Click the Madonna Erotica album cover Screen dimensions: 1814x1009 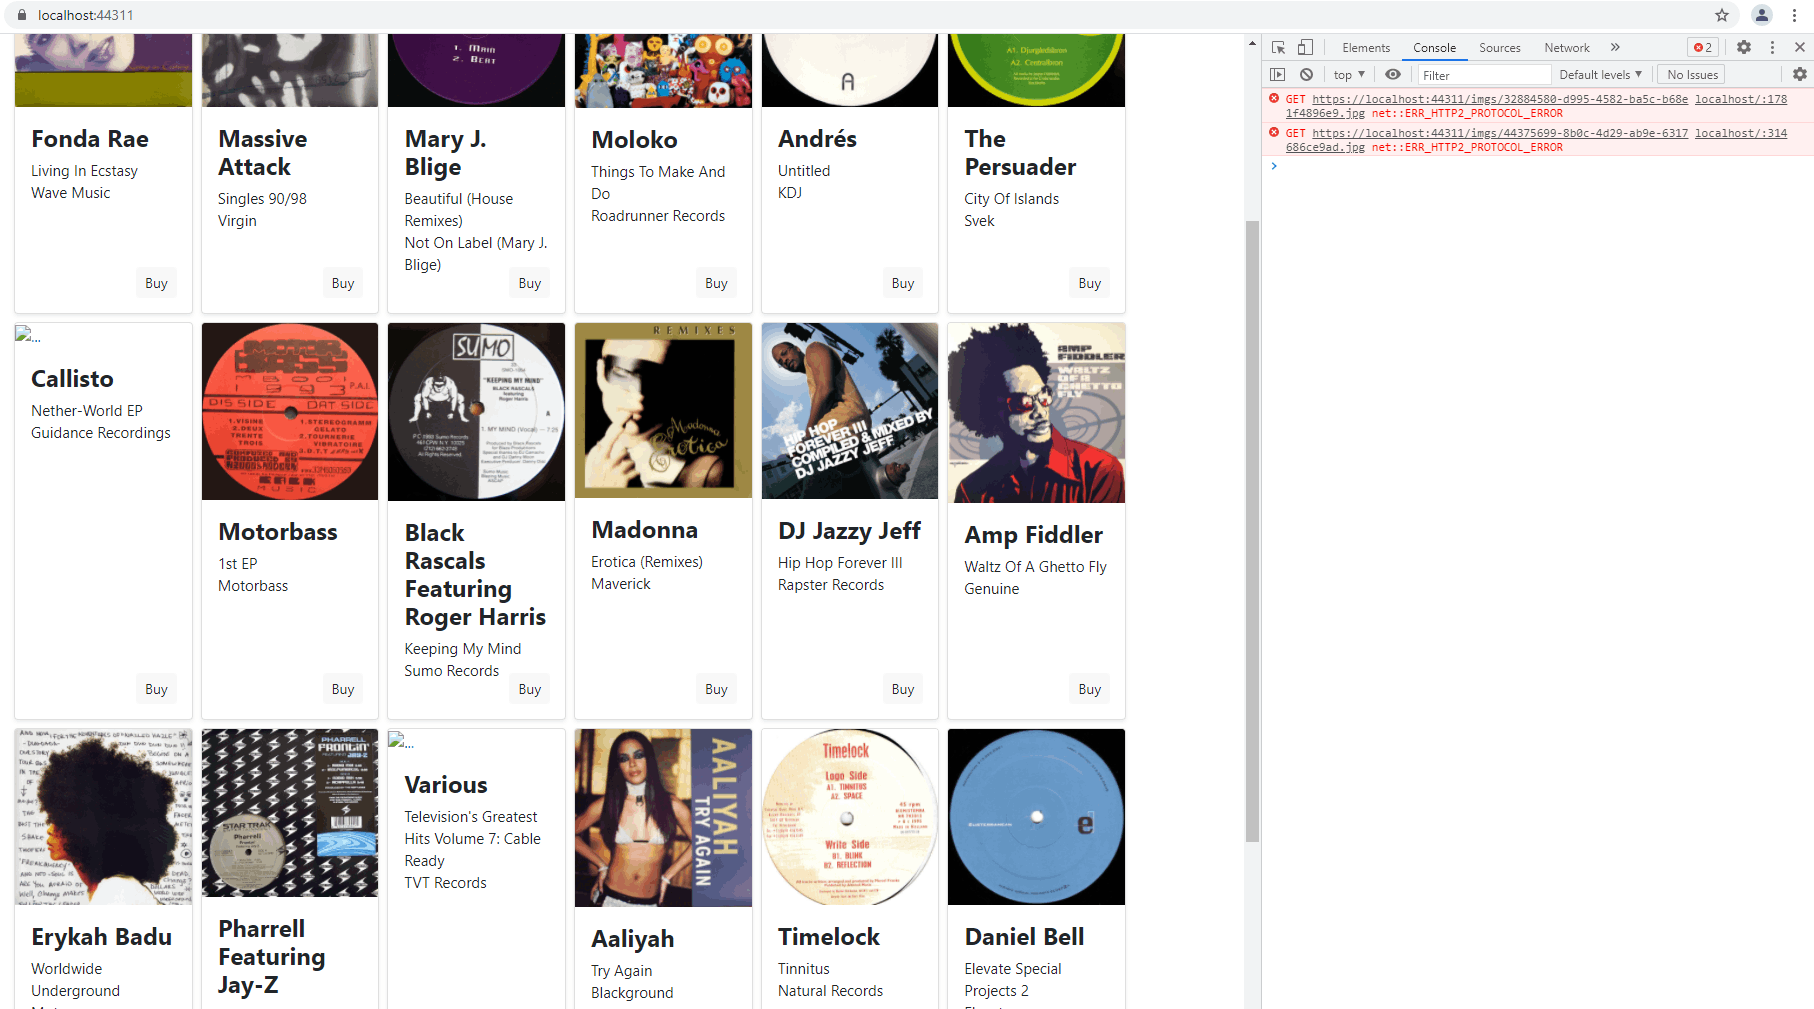(663, 410)
